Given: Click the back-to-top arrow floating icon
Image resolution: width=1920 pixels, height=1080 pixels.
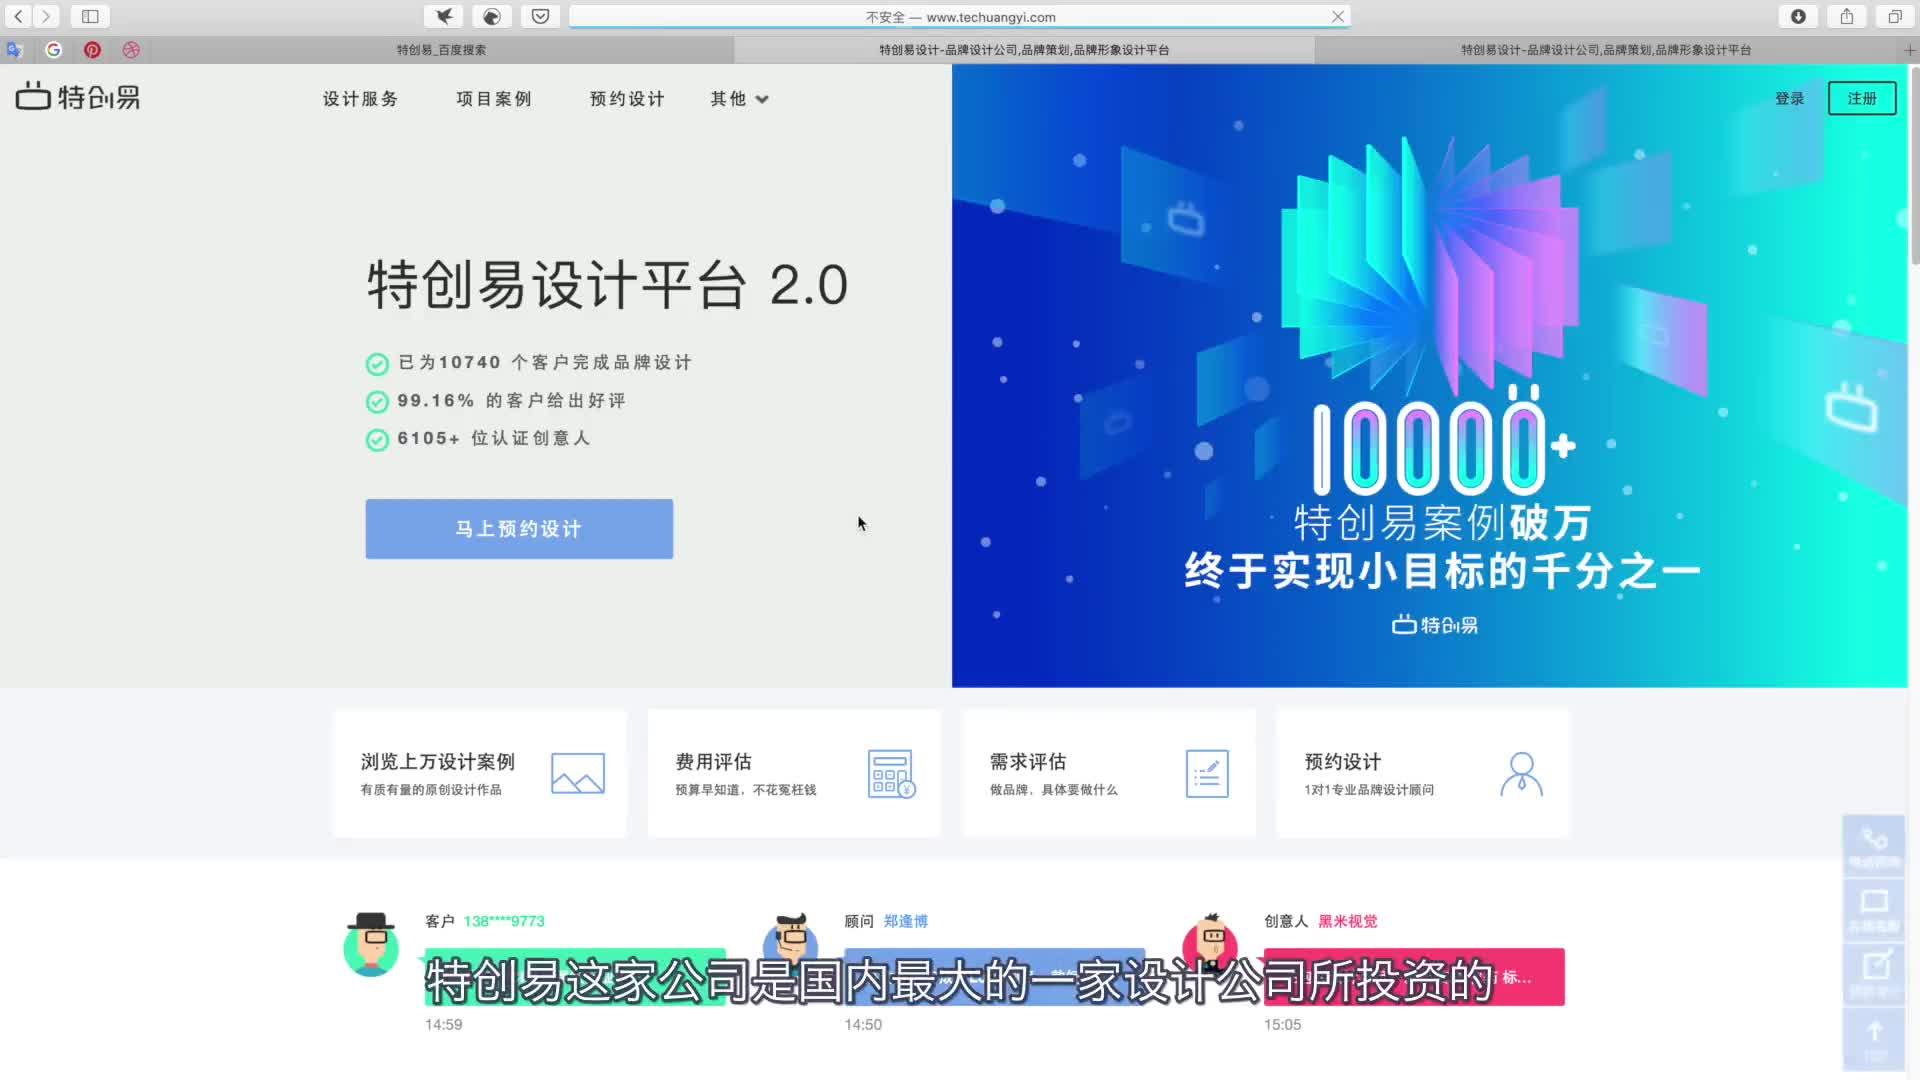Looking at the screenshot, I should click(x=1874, y=1036).
